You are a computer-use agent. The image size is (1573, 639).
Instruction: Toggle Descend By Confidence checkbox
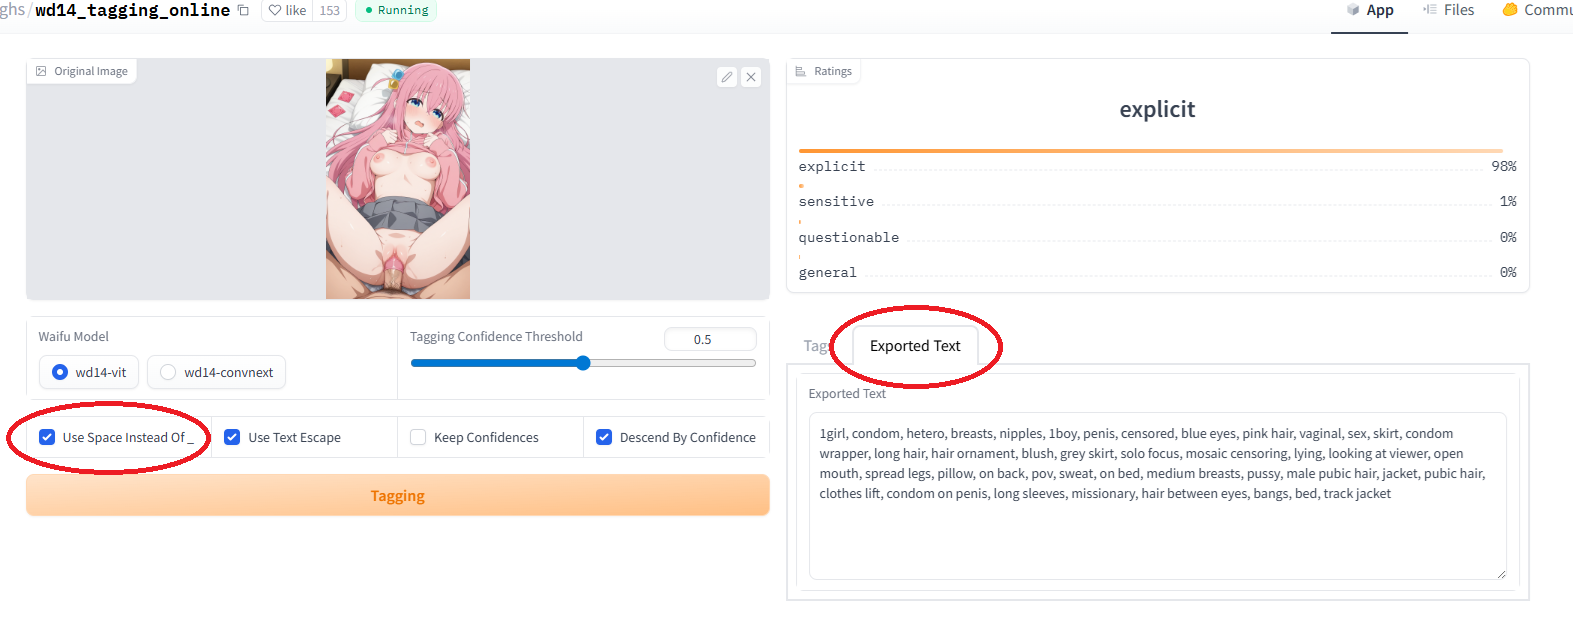click(604, 437)
